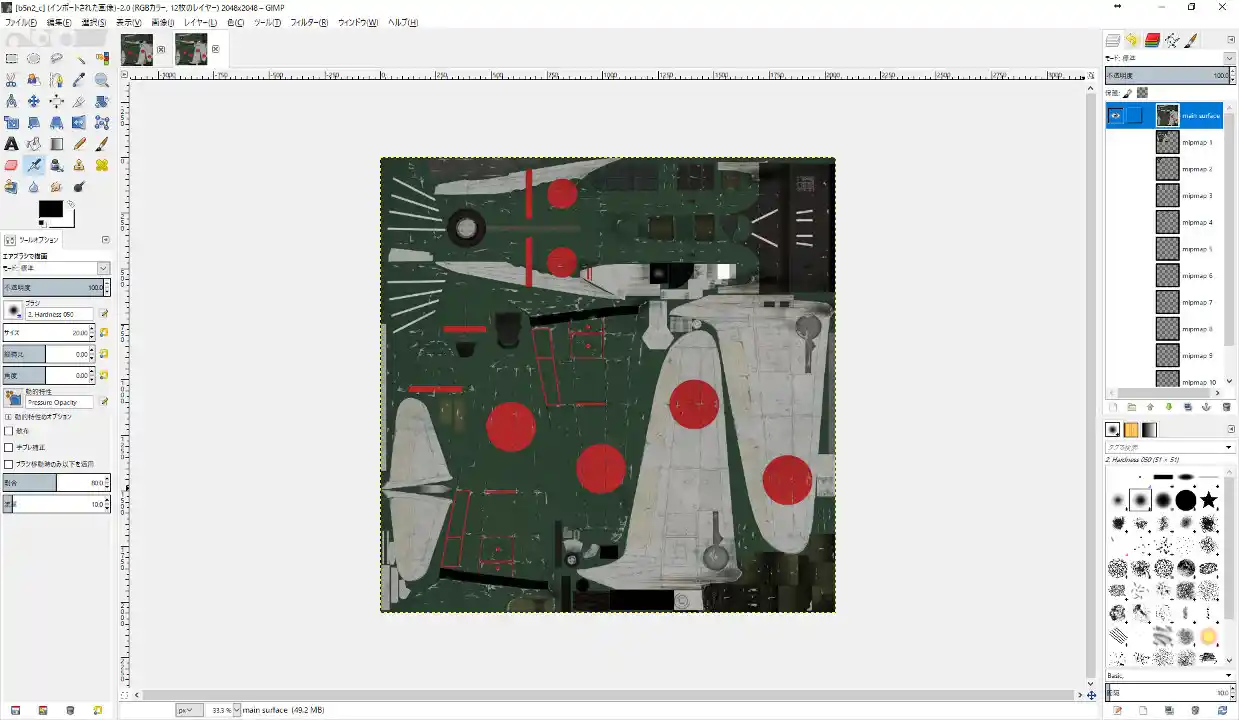Click the brush サイズ slider
Screen dimensions: 1239x720
[x=45, y=332]
